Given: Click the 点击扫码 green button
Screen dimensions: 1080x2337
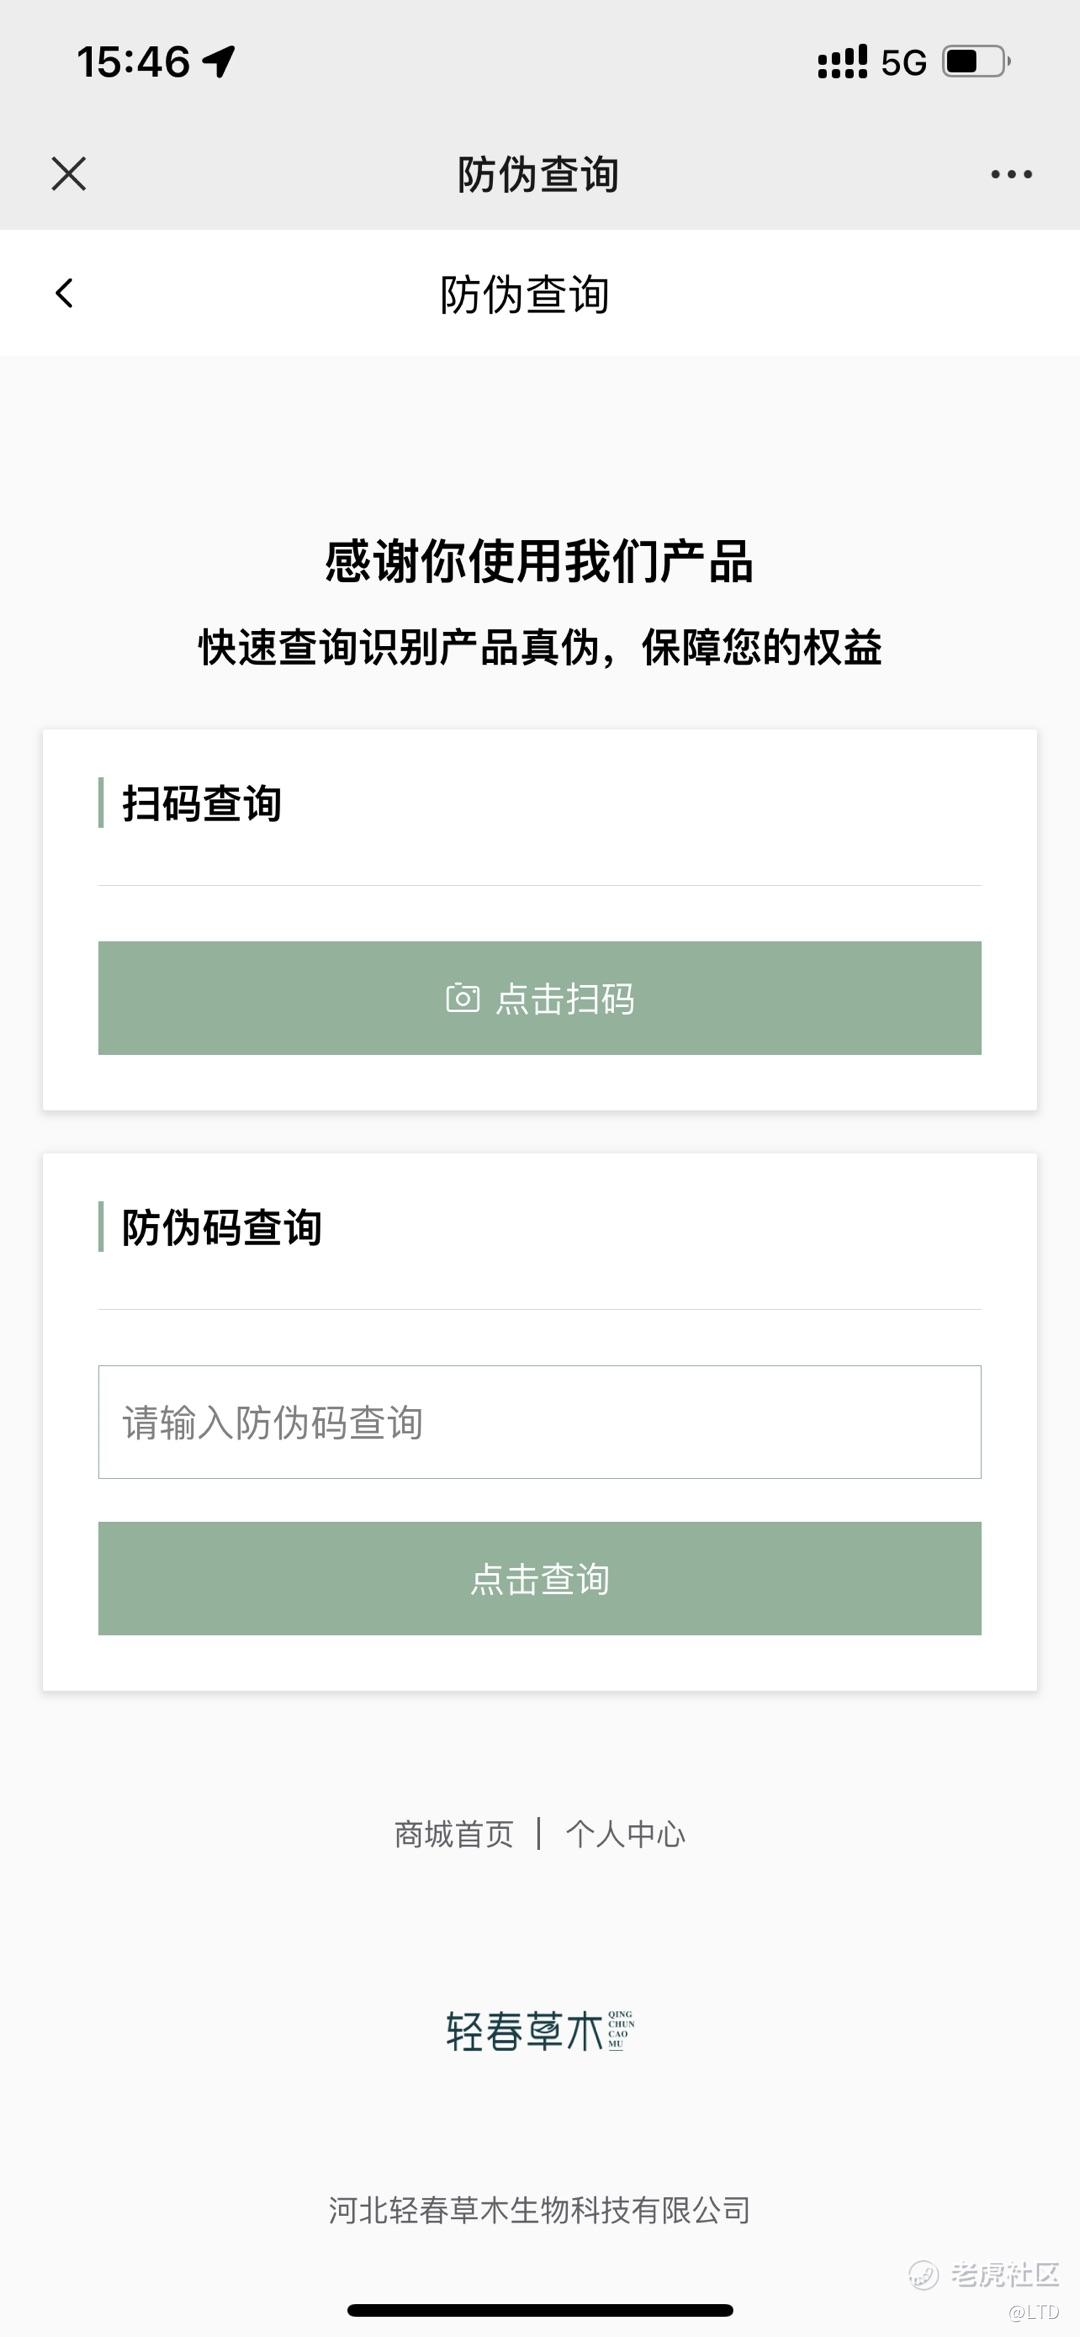Looking at the screenshot, I should point(539,998).
